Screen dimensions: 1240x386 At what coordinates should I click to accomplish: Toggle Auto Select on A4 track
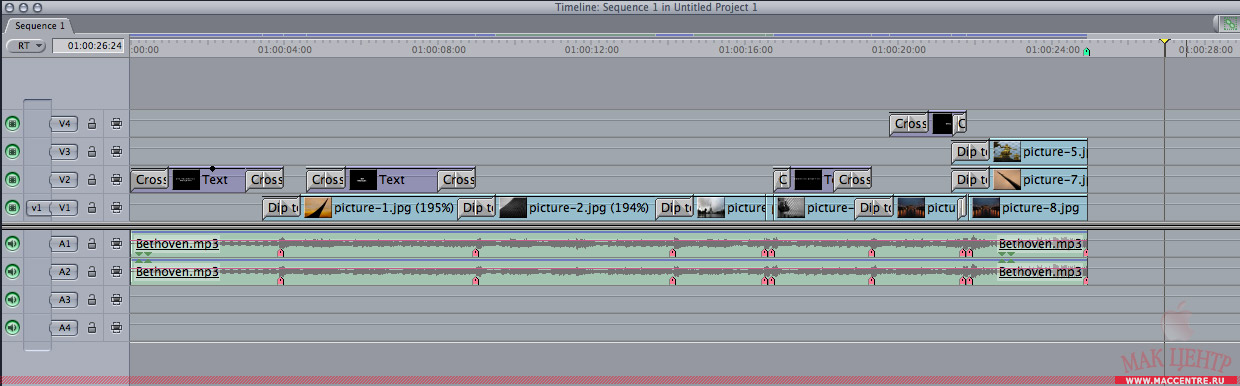[116, 327]
